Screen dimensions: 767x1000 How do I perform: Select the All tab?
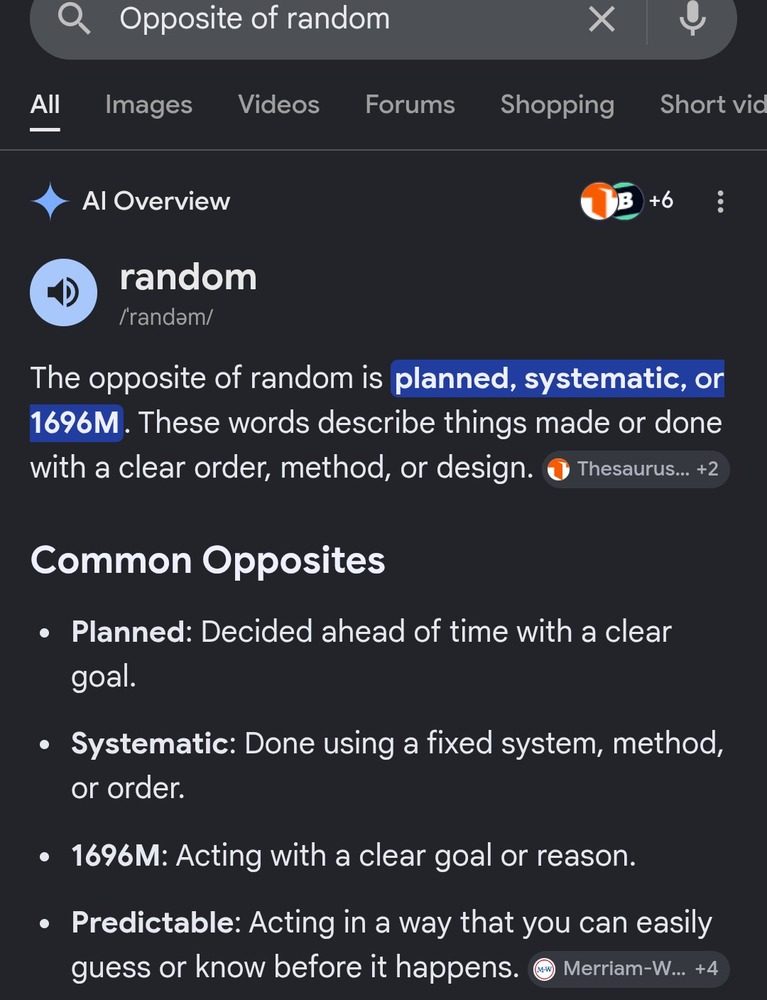click(x=45, y=105)
